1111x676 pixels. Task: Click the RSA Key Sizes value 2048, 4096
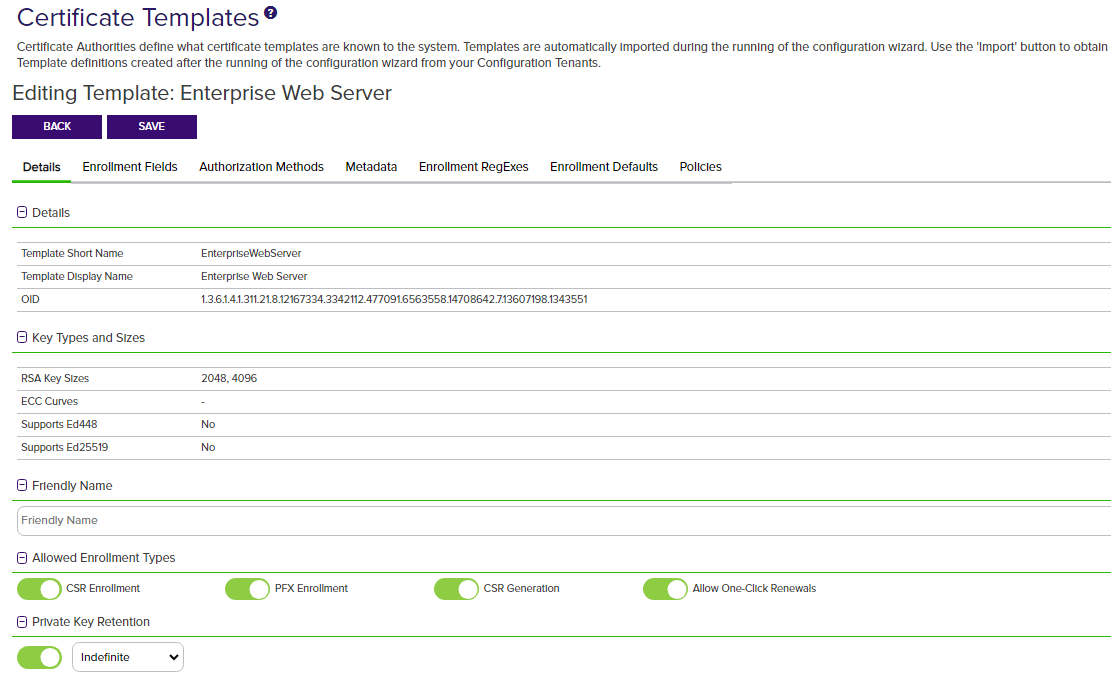point(229,378)
